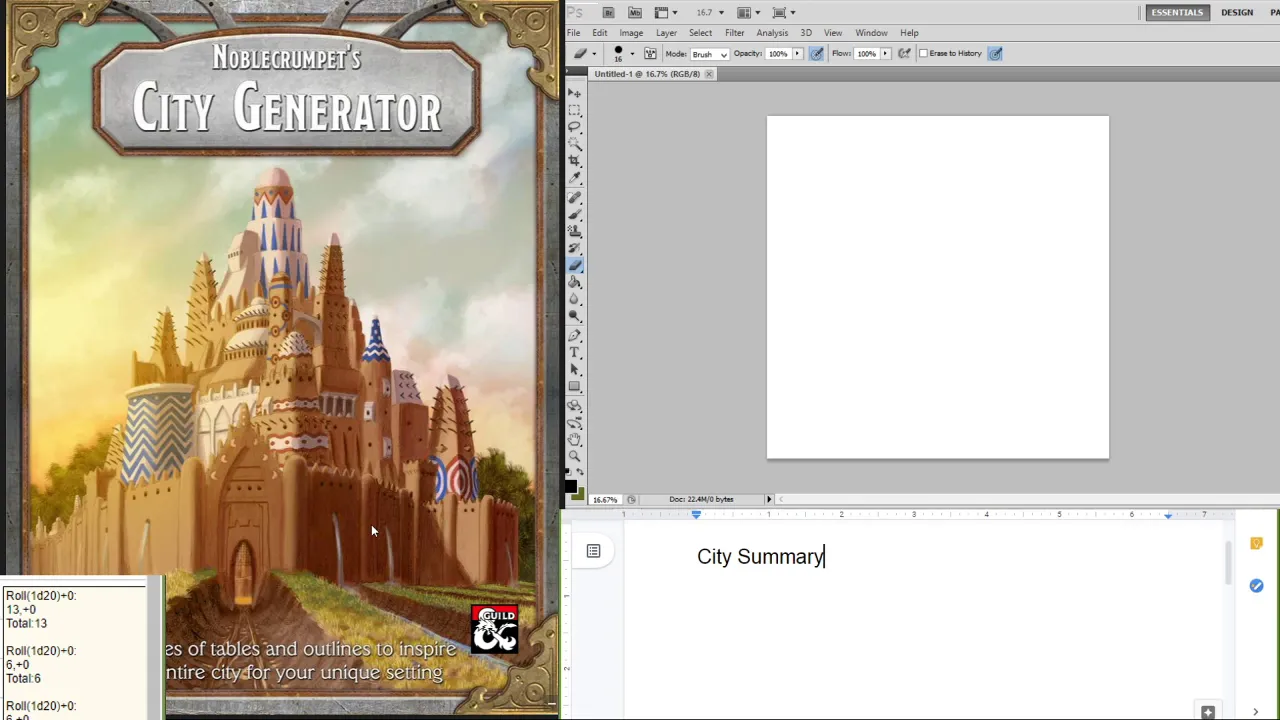Open the Filter menu
Screen dimensions: 1280x720
[x=735, y=33]
